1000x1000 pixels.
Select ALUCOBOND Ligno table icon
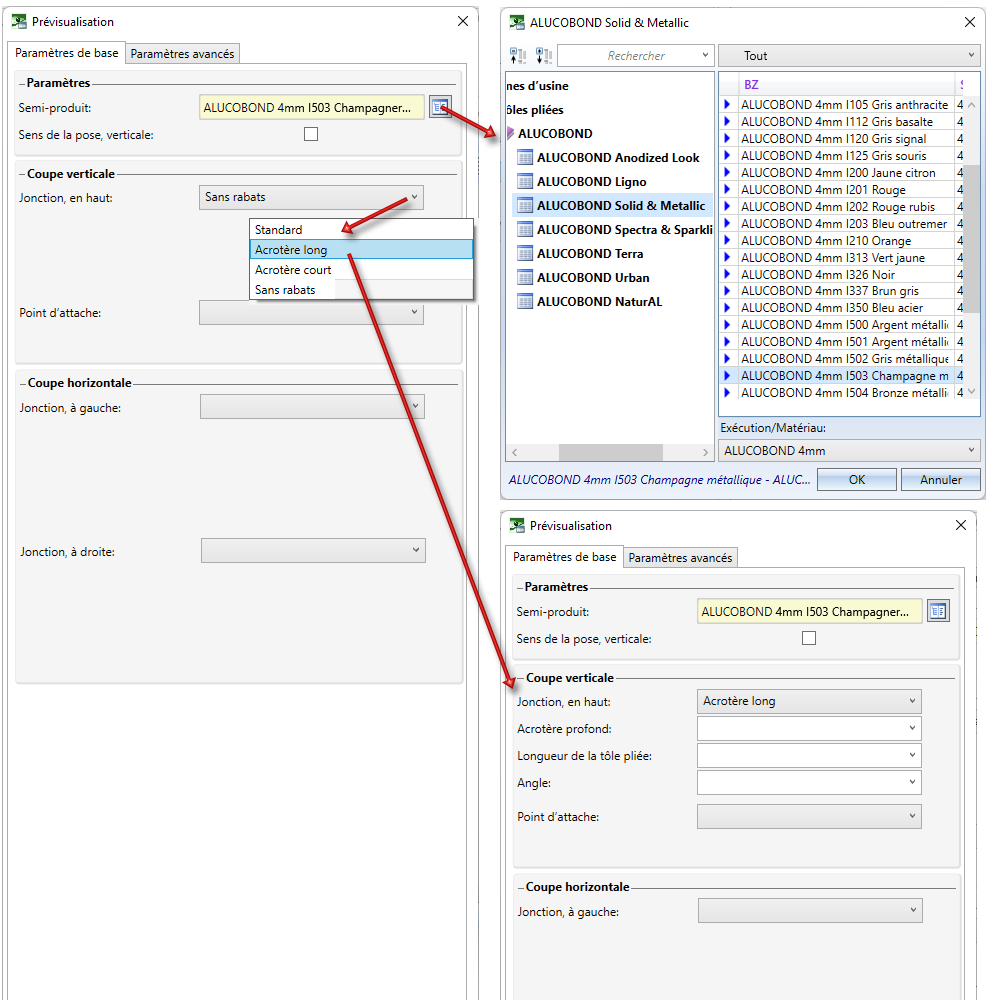525,182
